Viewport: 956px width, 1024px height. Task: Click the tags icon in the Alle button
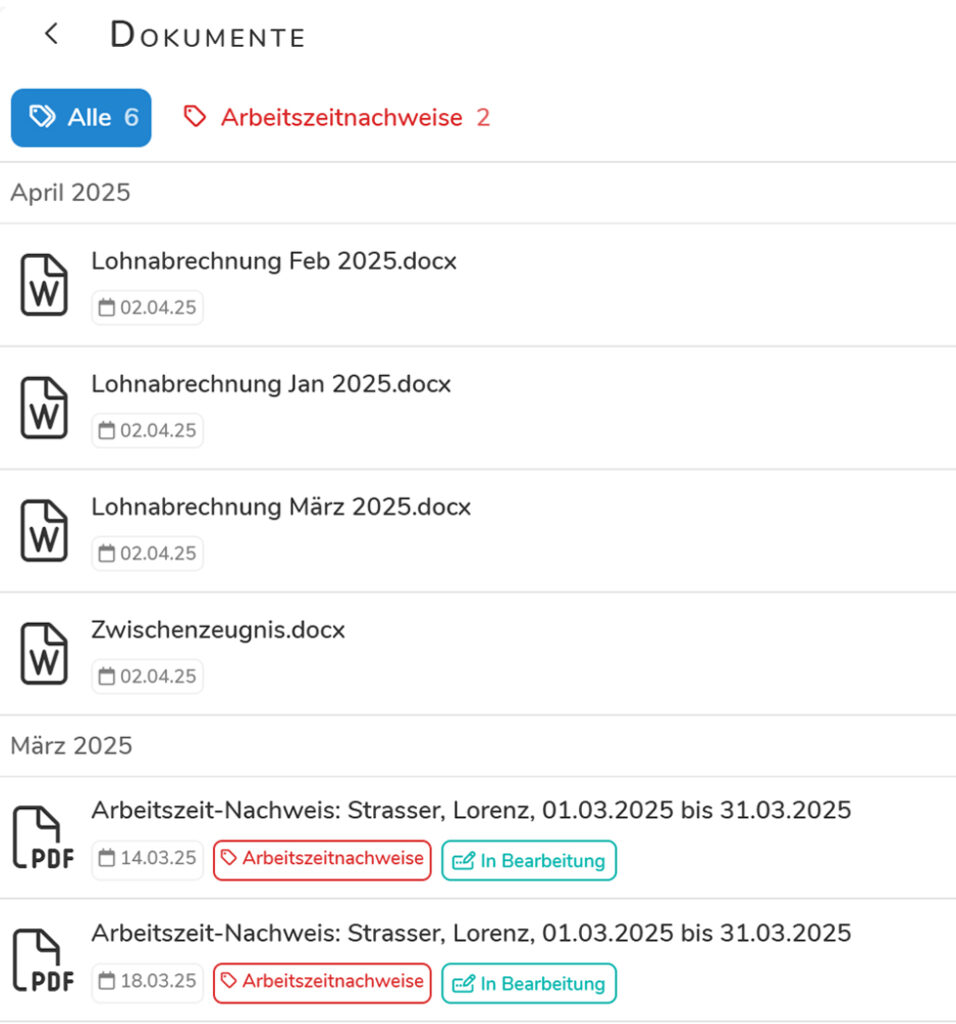[43, 118]
